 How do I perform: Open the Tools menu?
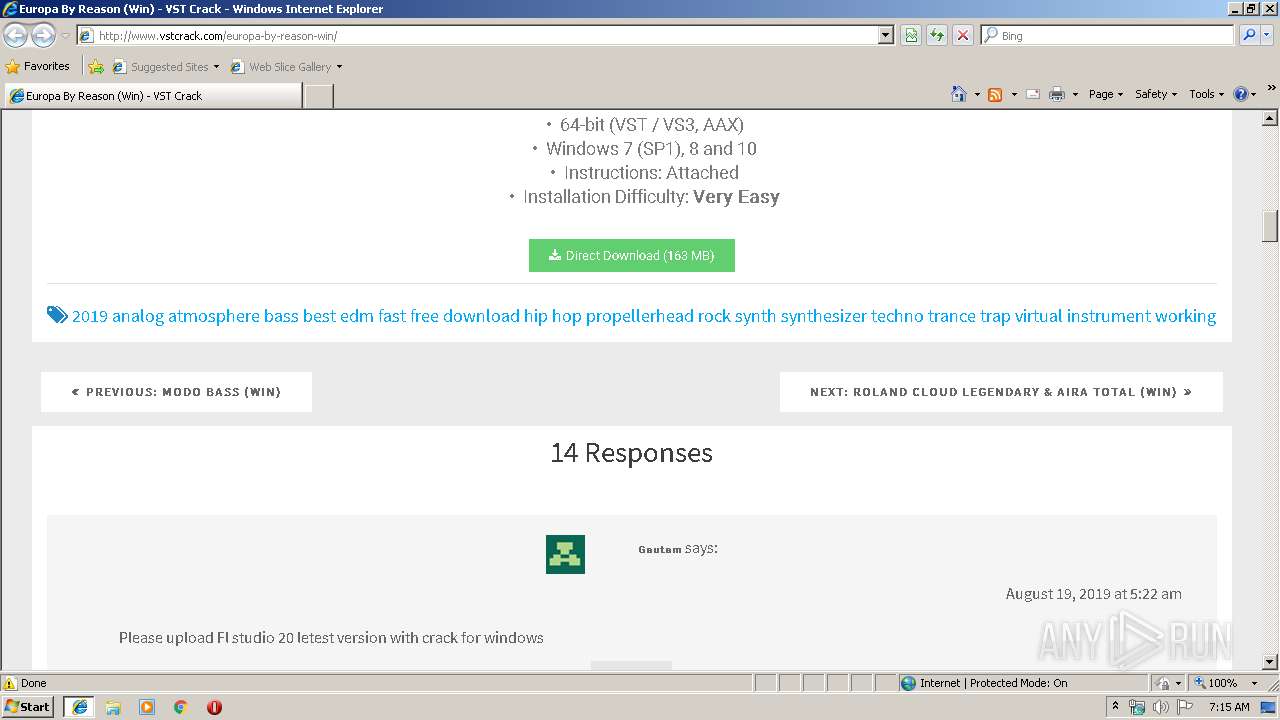1207,94
